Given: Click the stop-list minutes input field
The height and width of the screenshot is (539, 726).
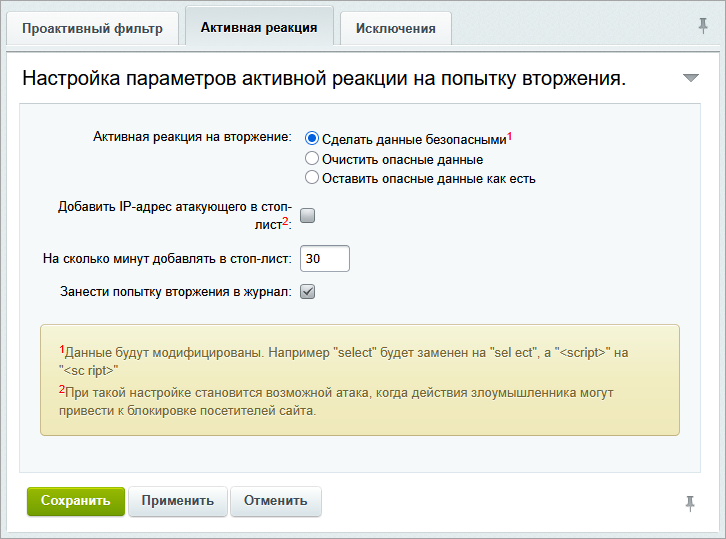Looking at the screenshot, I should point(324,258).
